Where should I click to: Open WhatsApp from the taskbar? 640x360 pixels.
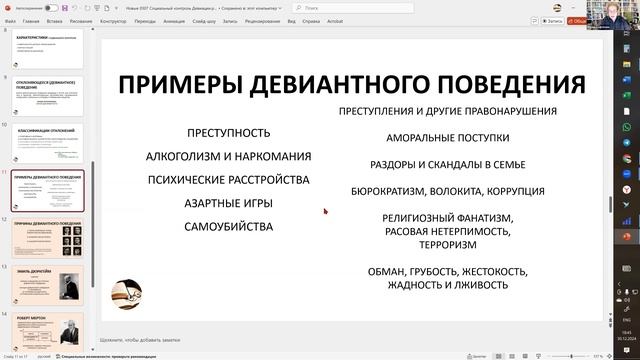tap(627, 127)
